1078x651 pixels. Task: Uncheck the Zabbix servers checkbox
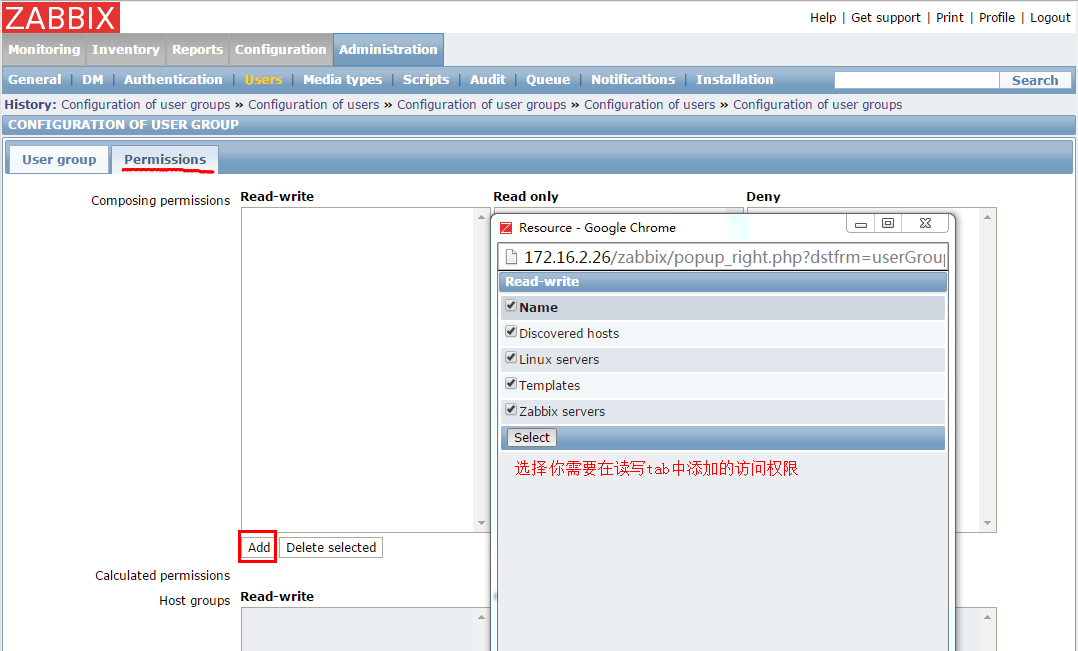tap(511, 410)
